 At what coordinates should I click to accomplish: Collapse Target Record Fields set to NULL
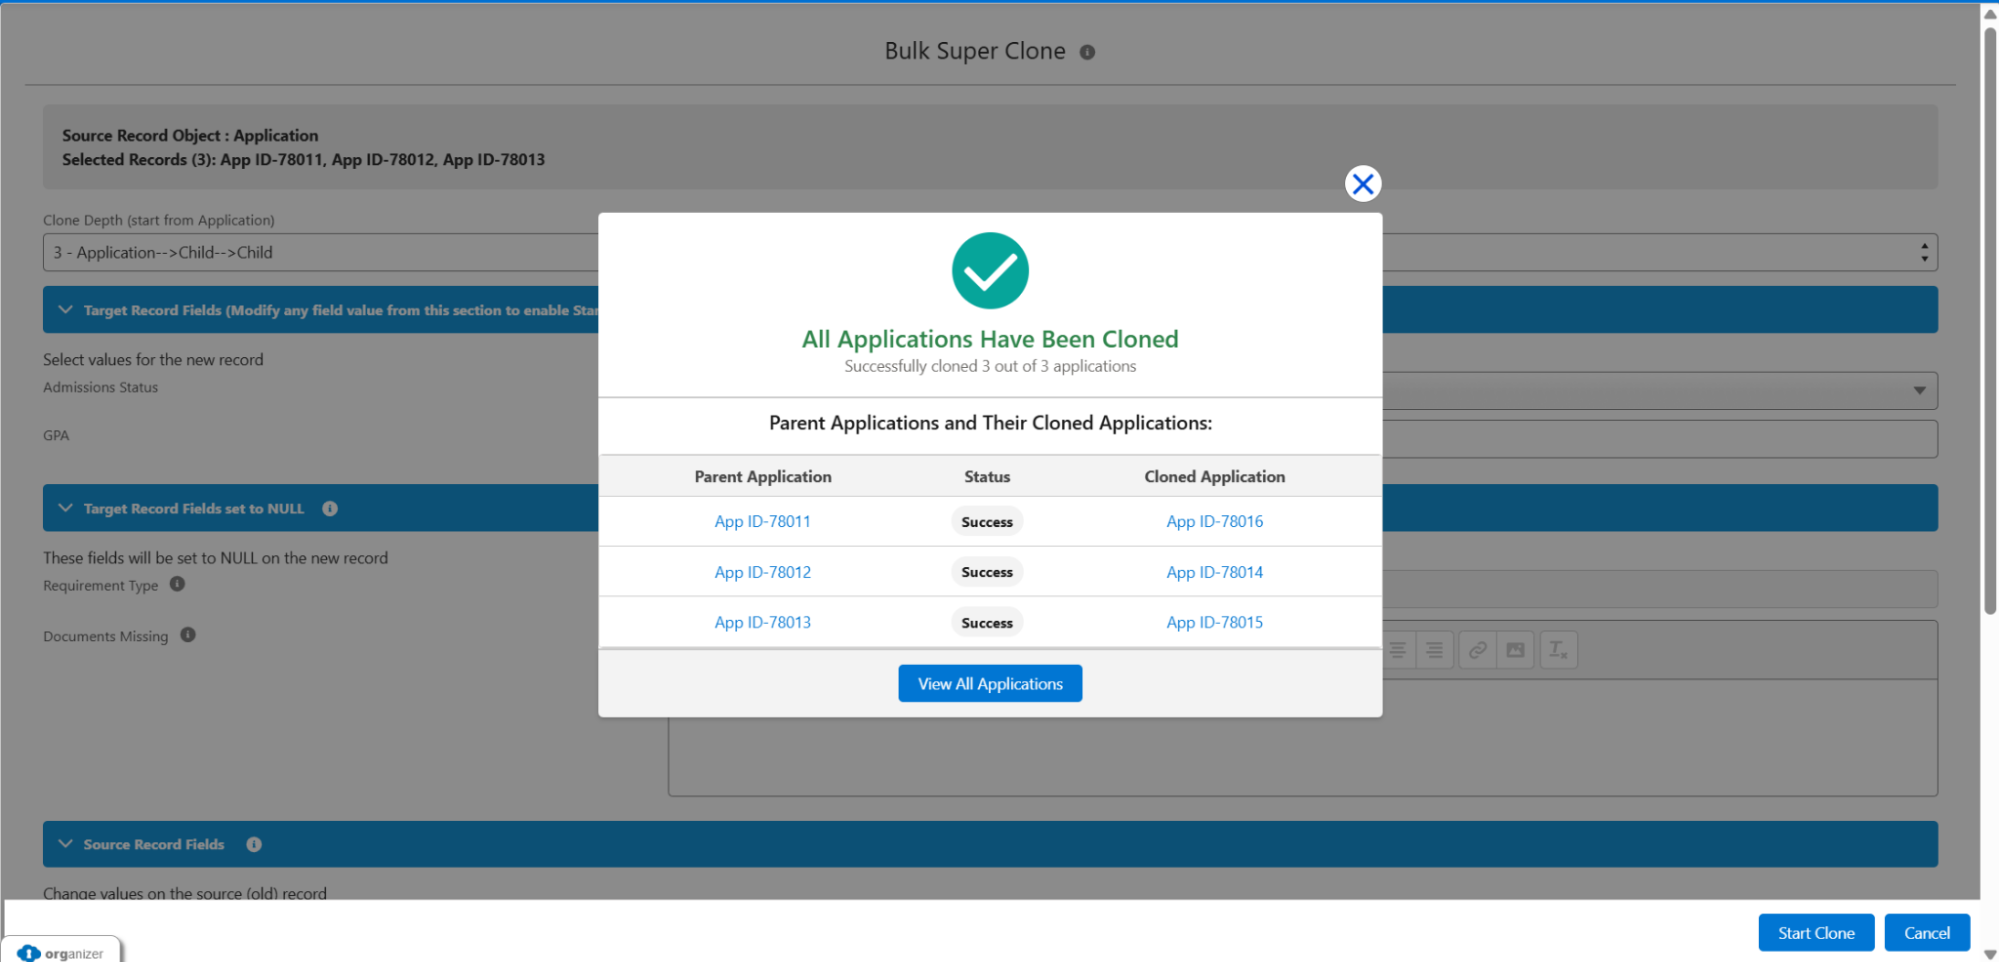pos(66,508)
